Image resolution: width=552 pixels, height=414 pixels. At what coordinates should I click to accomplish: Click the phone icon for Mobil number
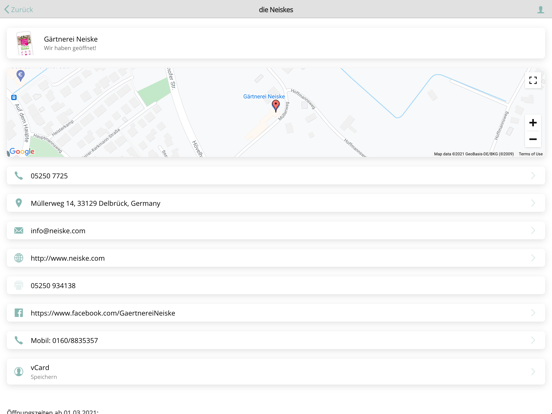pos(19,340)
